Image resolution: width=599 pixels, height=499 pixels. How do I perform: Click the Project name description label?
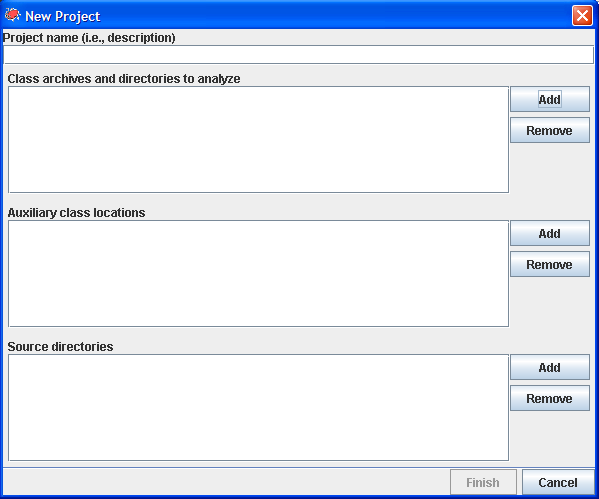(89, 38)
